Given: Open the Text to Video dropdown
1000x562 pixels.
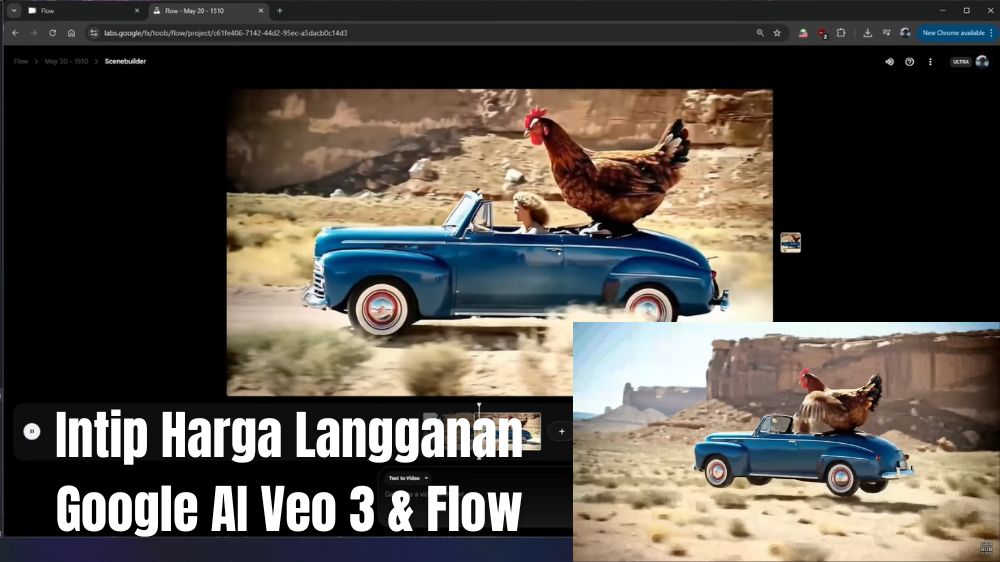Looking at the screenshot, I should coord(408,478).
